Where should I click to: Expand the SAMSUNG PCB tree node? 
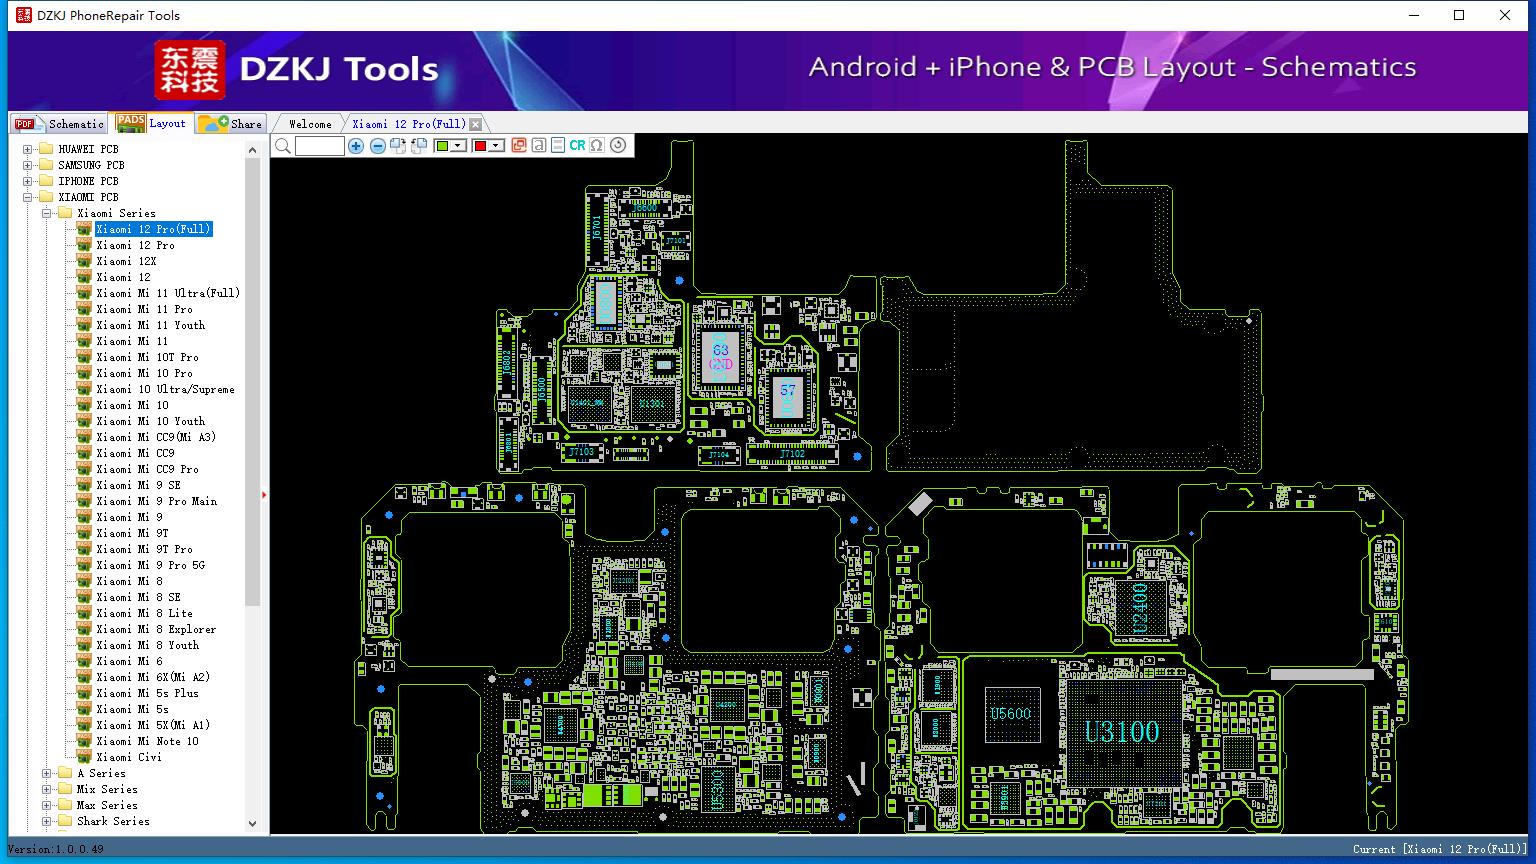[x=28, y=165]
